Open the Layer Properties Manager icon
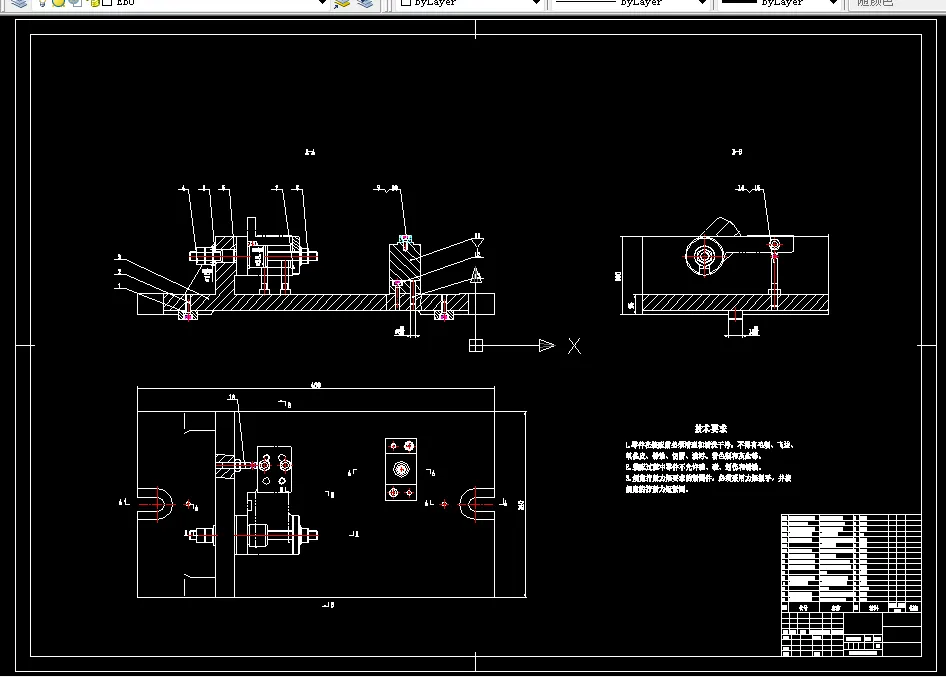The image size is (946, 677). point(19,3)
